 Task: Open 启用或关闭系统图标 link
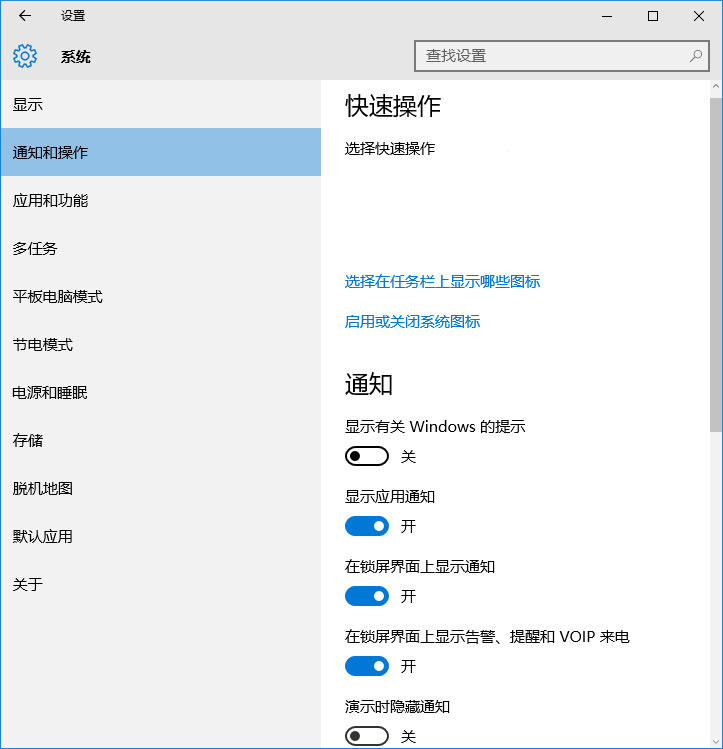pyautogui.click(x=412, y=322)
